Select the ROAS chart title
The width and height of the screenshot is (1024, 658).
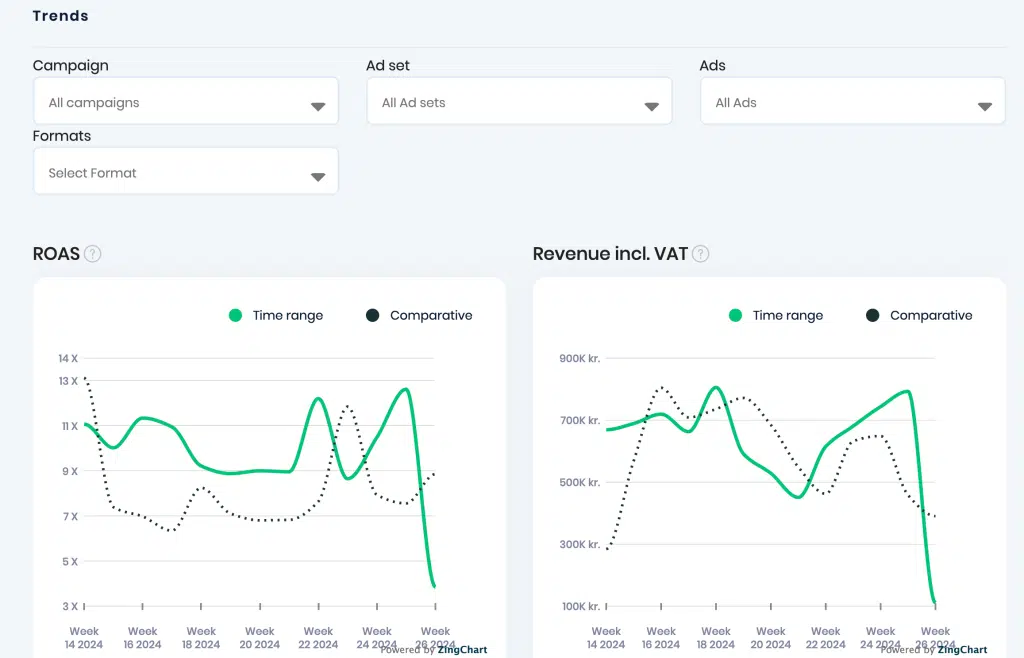click(x=56, y=253)
